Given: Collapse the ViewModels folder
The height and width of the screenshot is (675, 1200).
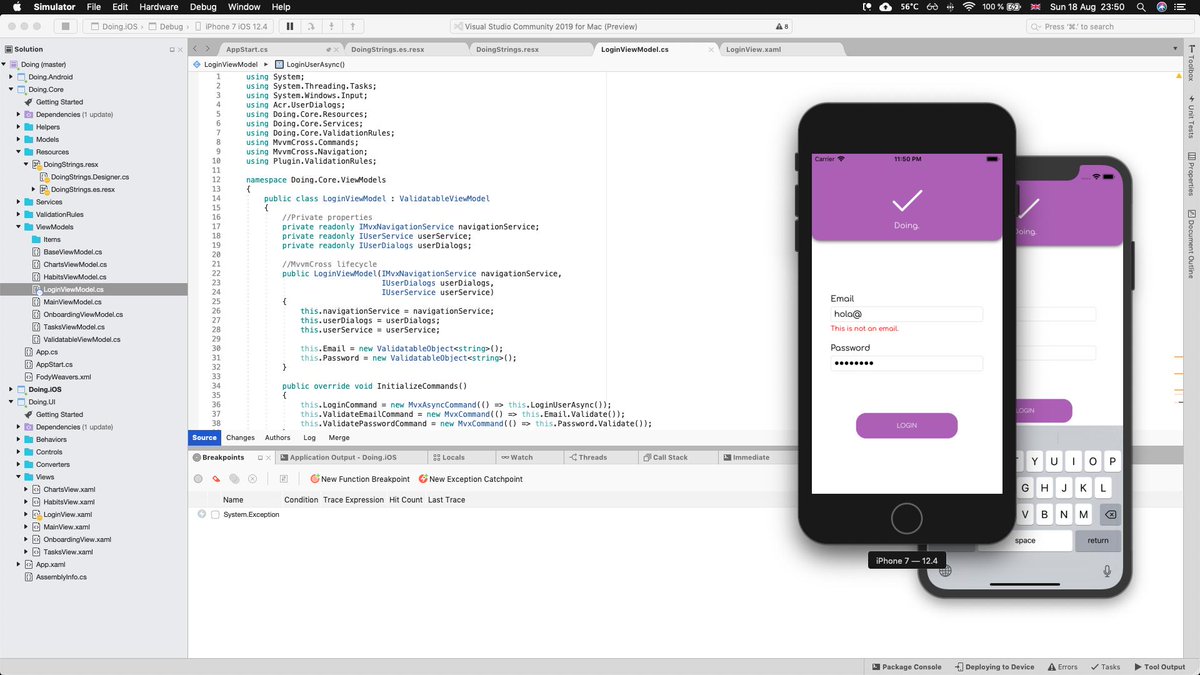Looking at the screenshot, I should point(18,227).
